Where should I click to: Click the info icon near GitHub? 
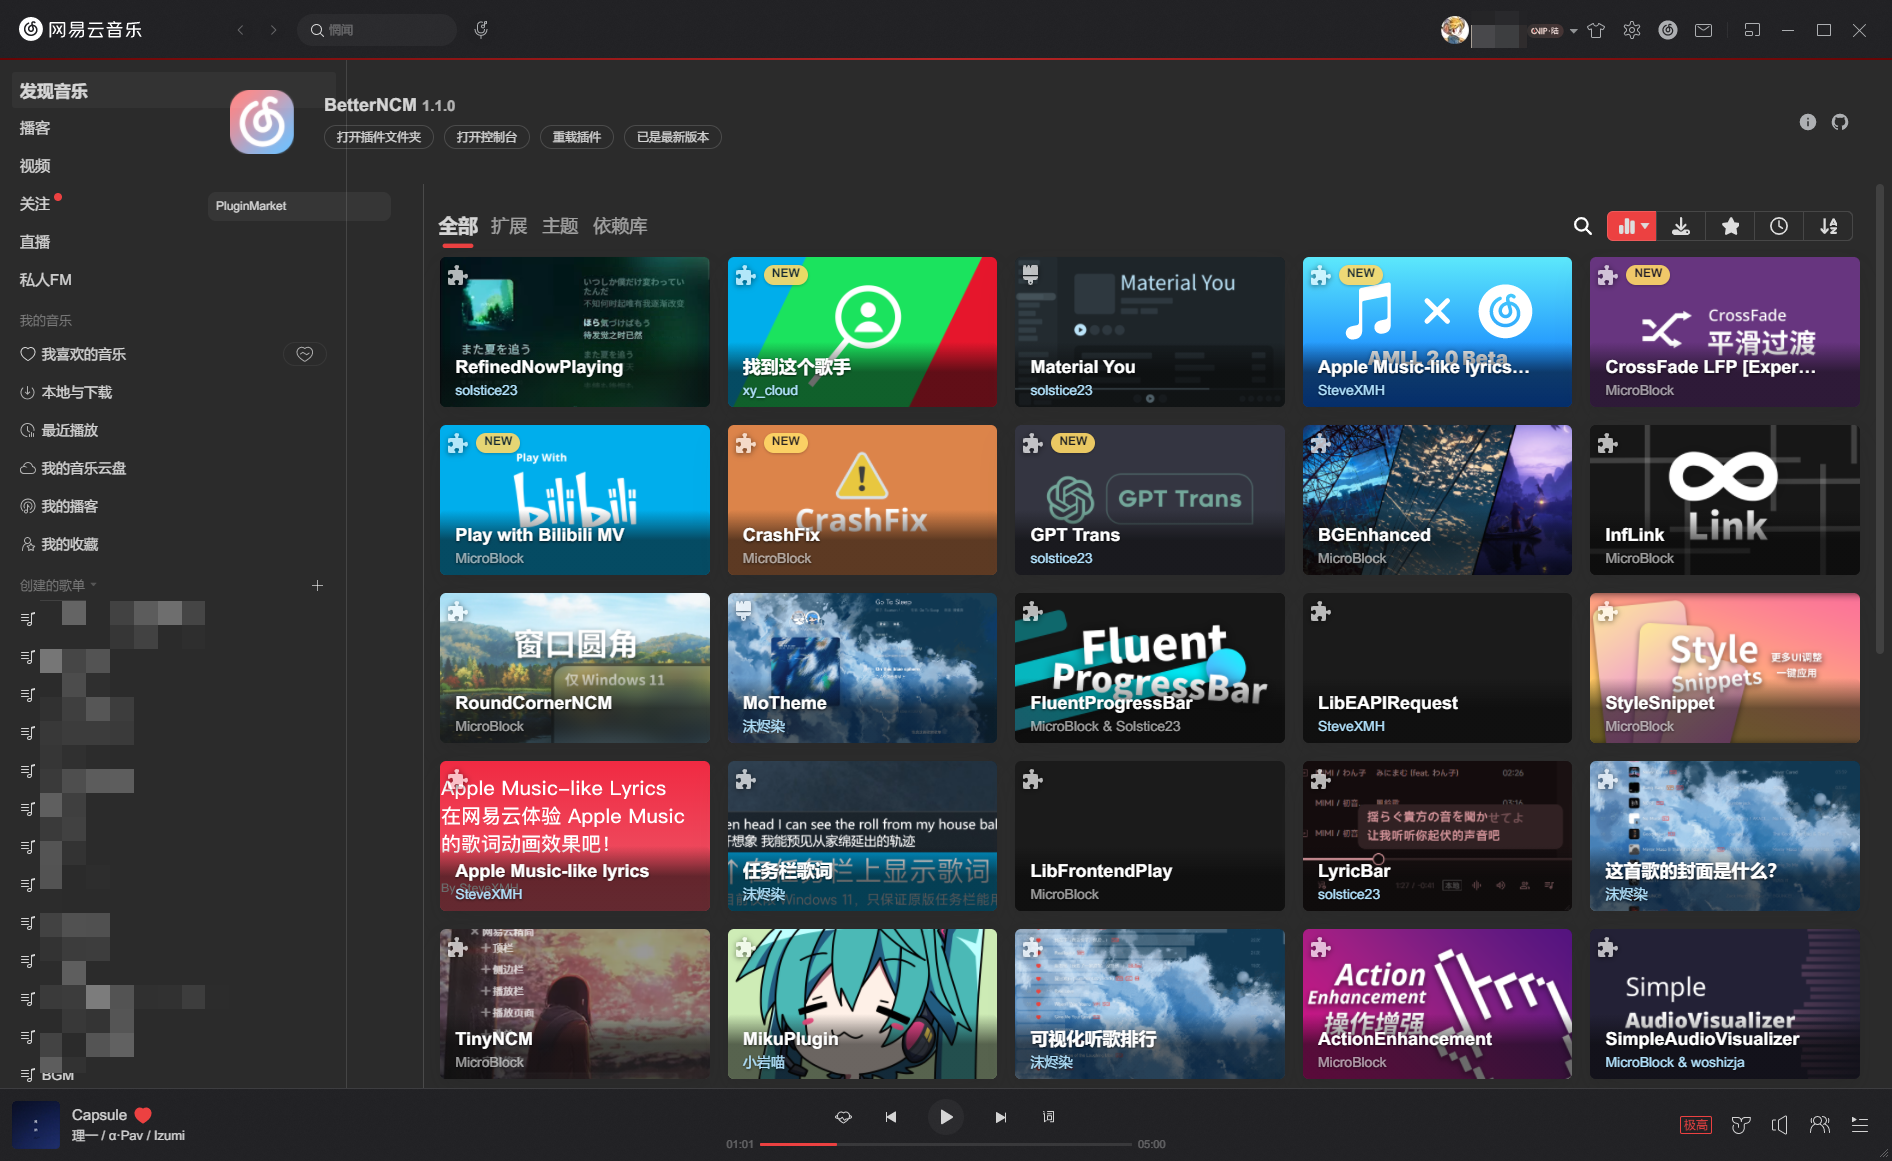[1807, 122]
